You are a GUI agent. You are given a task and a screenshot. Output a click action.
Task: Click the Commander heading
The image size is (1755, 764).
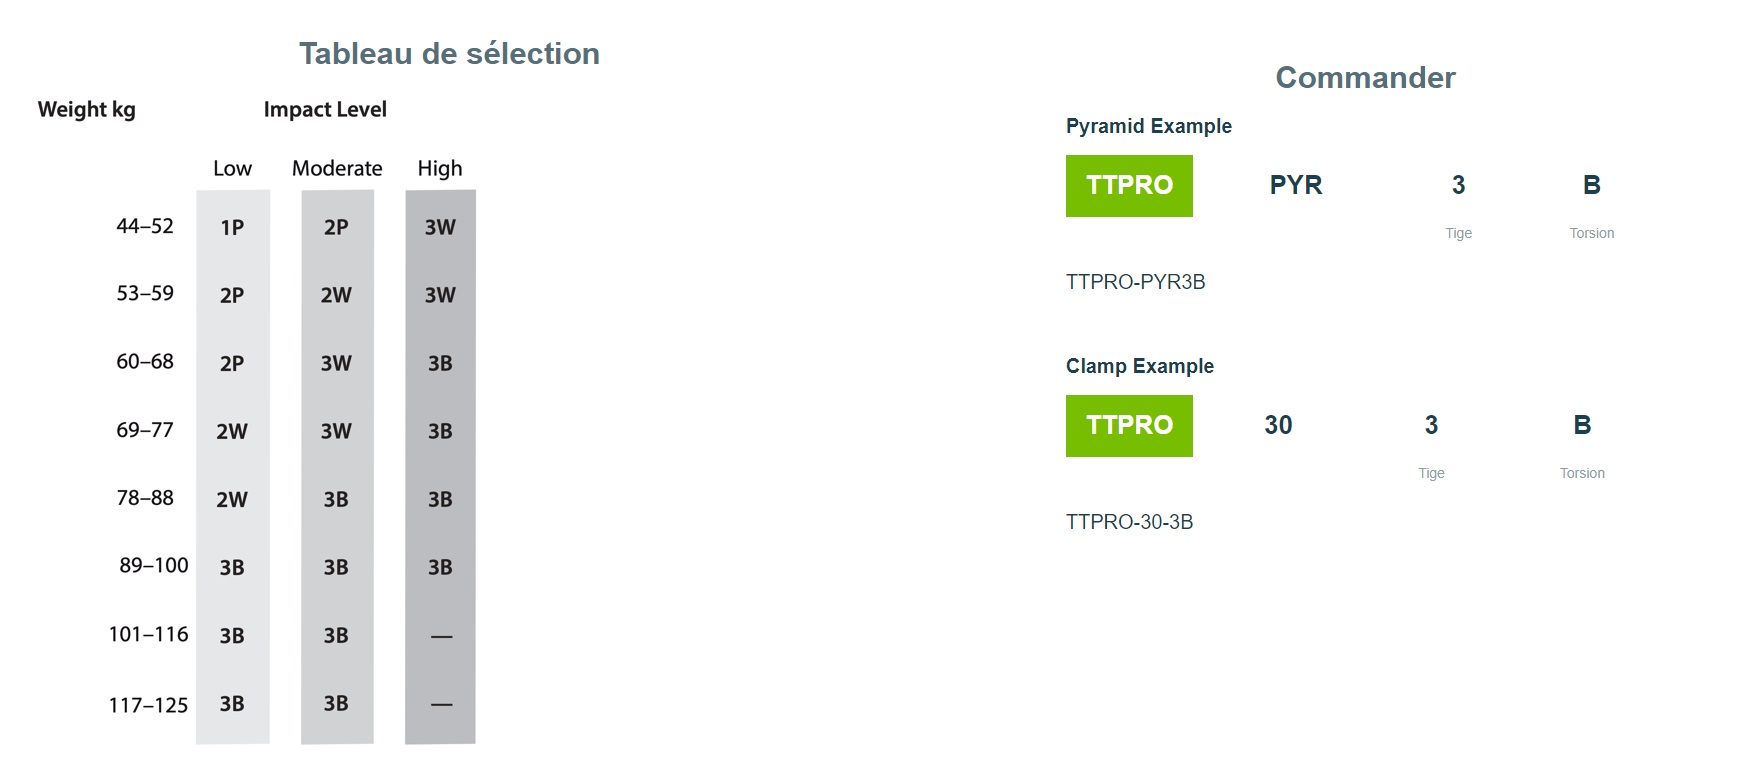coord(1365,77)
